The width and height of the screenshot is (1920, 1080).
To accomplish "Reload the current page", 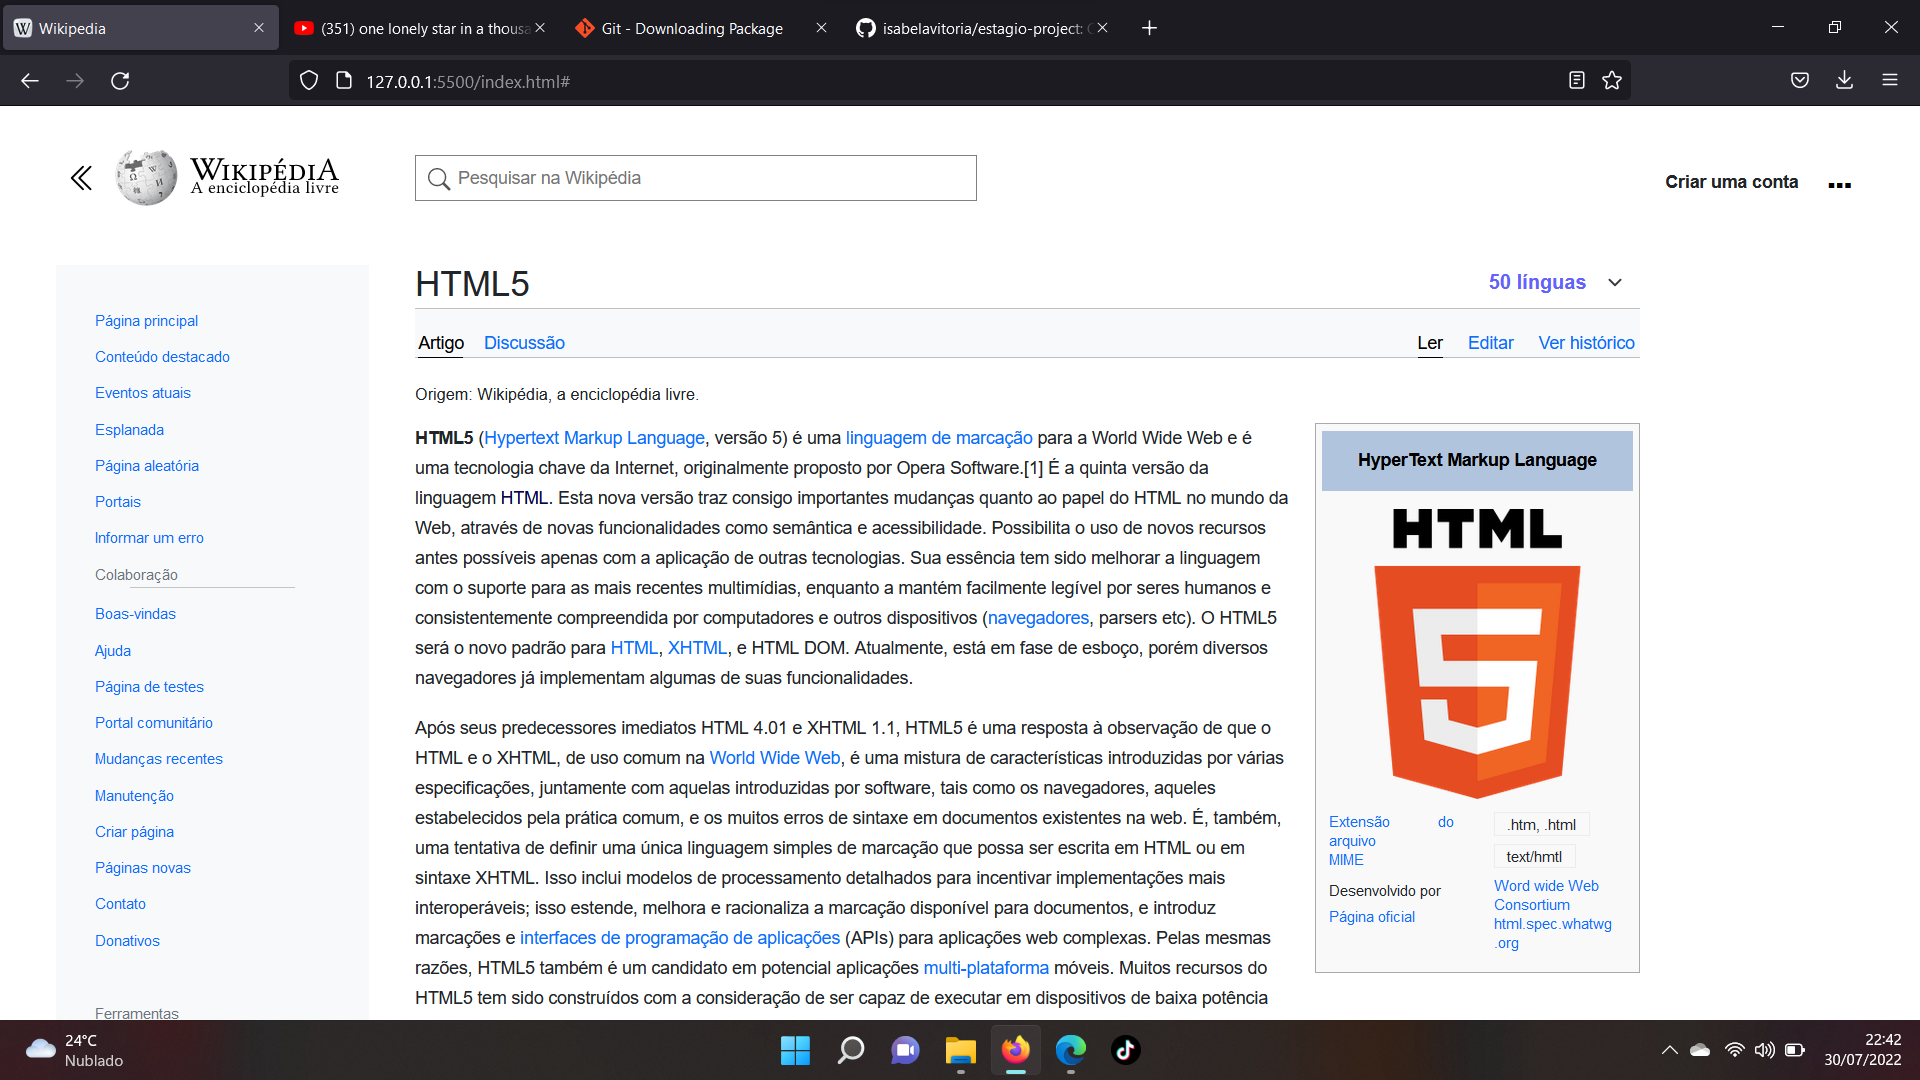I will [x=120, y=80].
